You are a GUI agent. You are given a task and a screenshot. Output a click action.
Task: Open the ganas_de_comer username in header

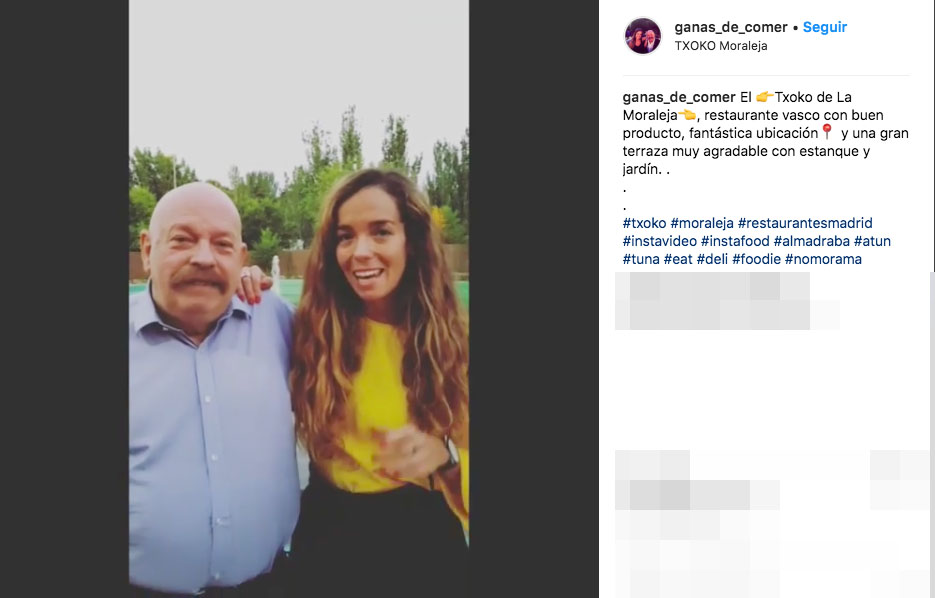click(x=730, y=27)
